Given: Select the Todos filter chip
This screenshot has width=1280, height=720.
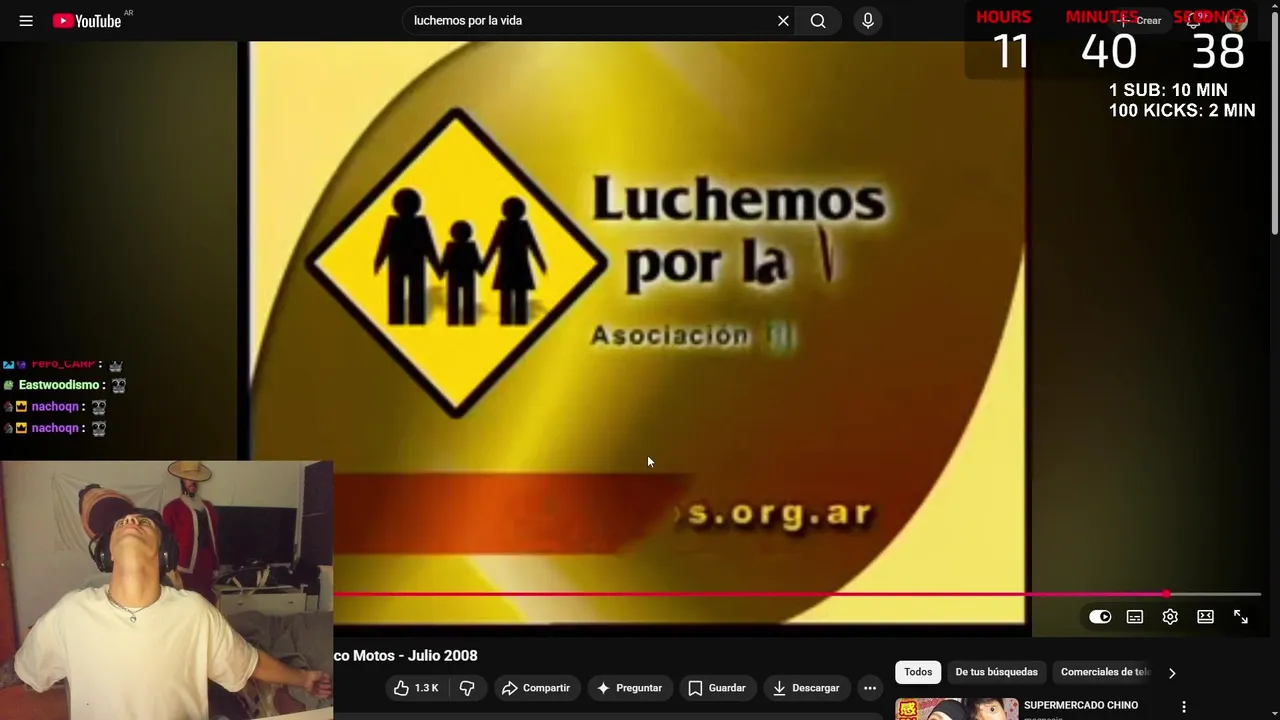Looking at the screenshot, I should coord(918,672).
